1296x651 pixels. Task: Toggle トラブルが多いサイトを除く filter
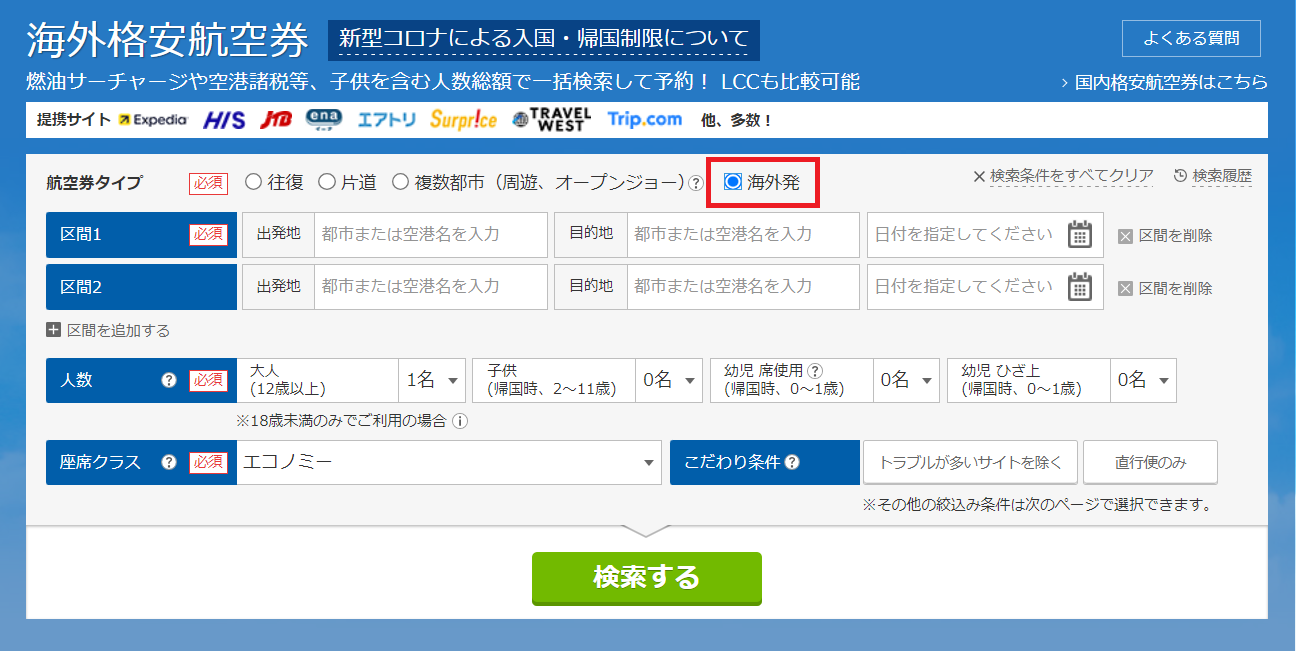[970, 462]
